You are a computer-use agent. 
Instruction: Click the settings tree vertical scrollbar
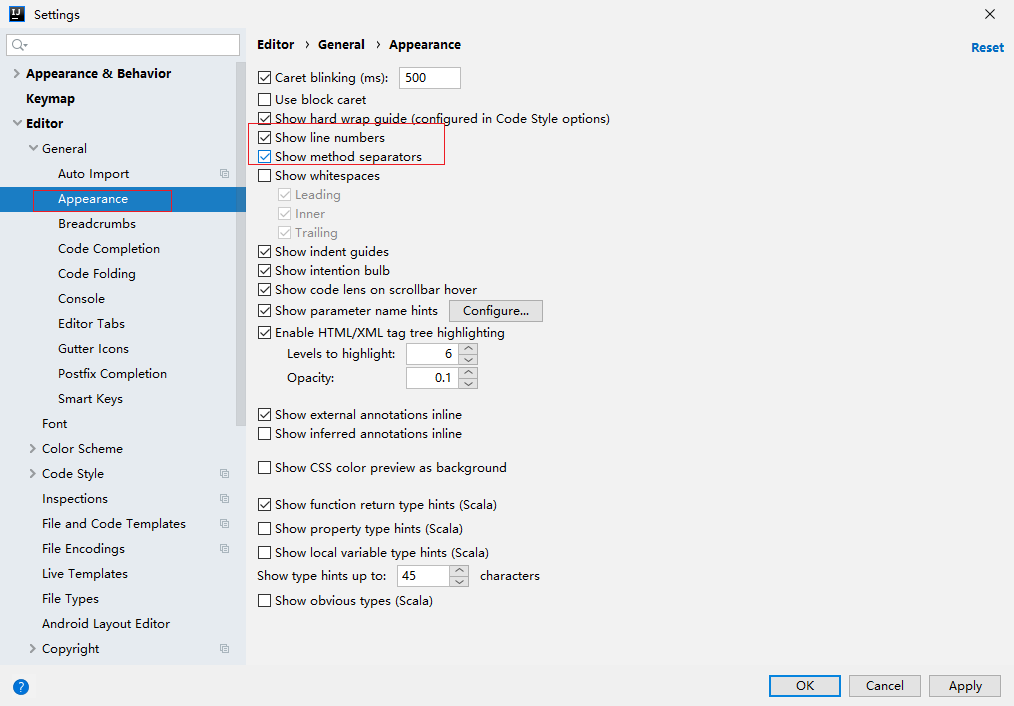[x=241, y=244]
